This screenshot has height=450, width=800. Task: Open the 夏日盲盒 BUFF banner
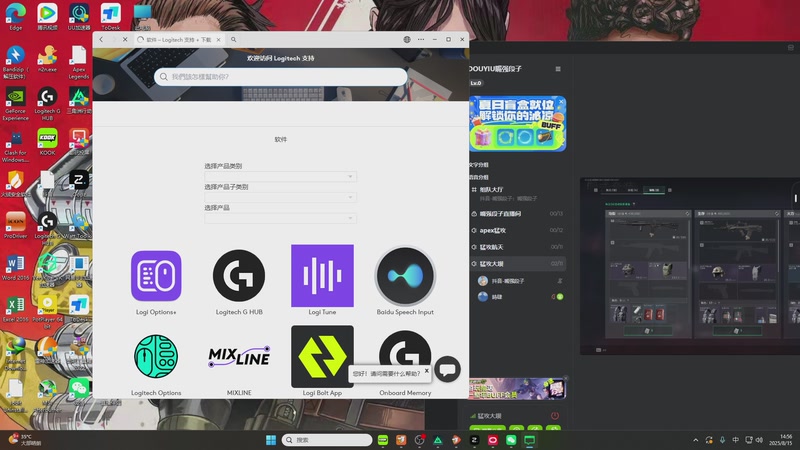pos(517,123)
